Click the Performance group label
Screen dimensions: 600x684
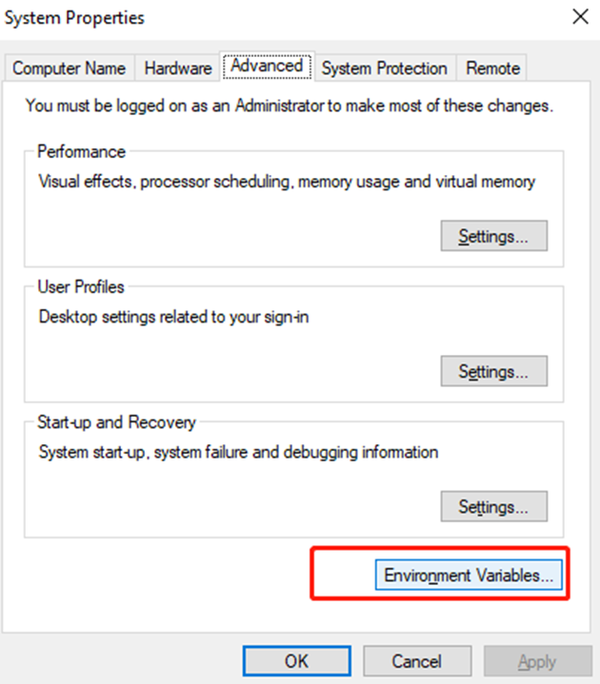tap(81, 152)
